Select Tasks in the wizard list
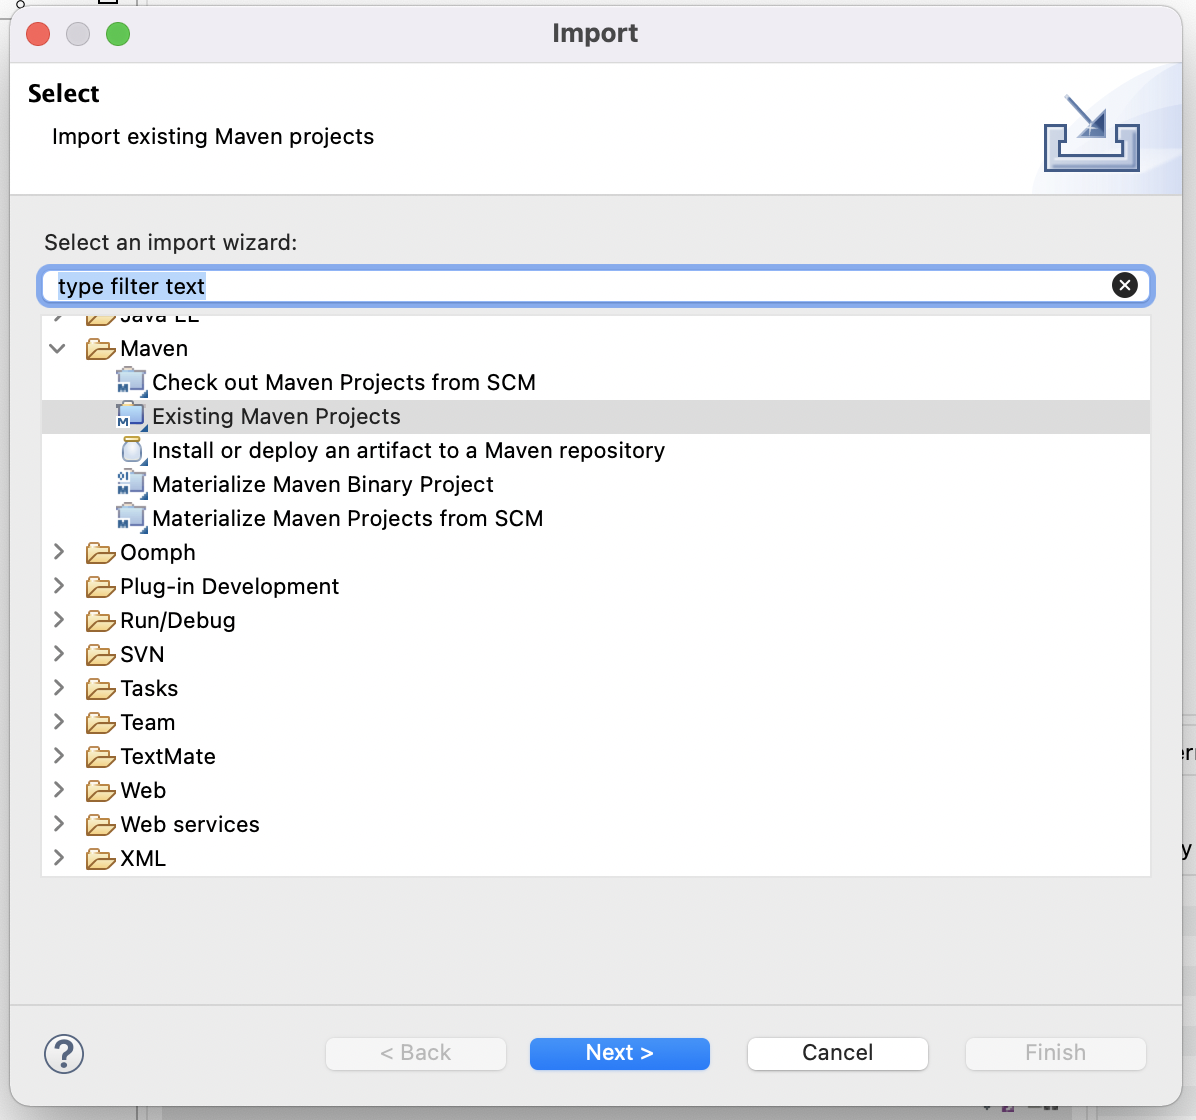 click(x=149, y=688)
